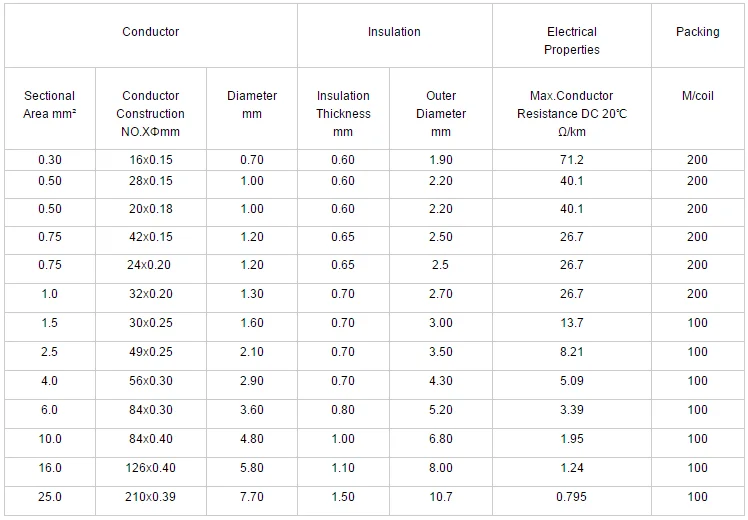Viewport: 748px width, 520px height.
Task: Click the Outer Diameter mm header
Action: tap(441, 113)
